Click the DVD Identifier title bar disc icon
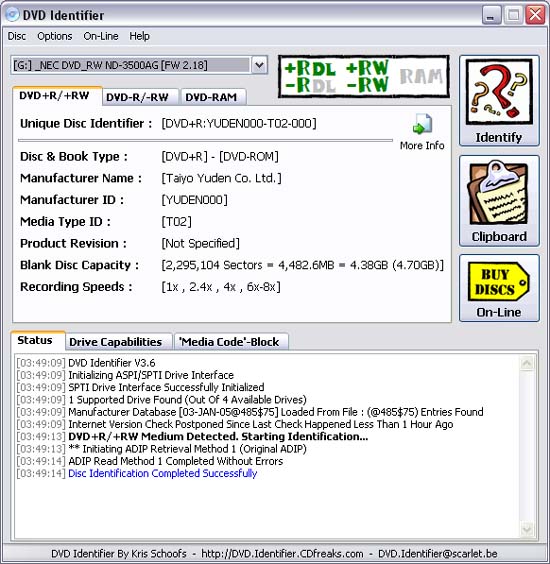 (12, 15)
